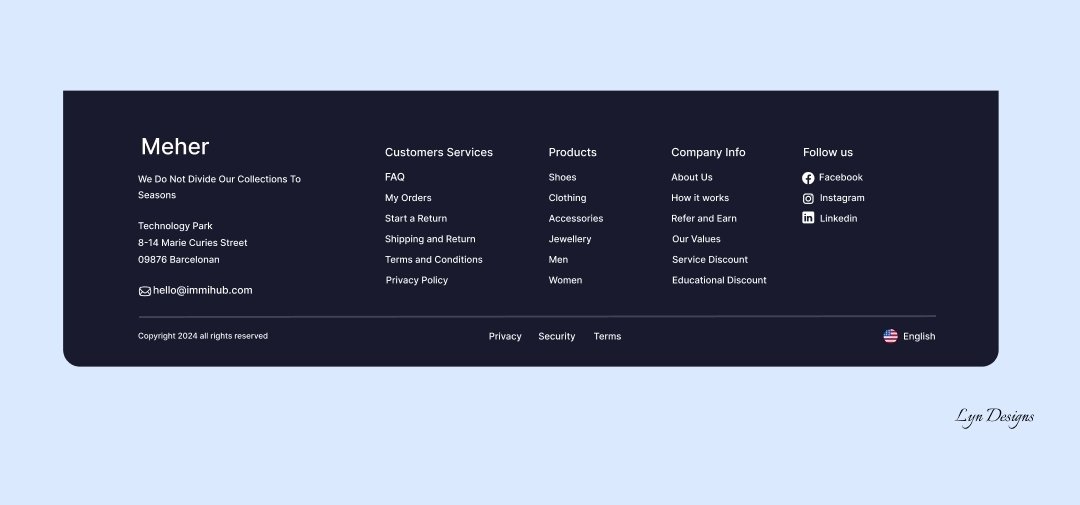Image resolution: width=1080 pixels, height=505 pixels.
Task: Select the Women category
Action: tap(565, 280)
